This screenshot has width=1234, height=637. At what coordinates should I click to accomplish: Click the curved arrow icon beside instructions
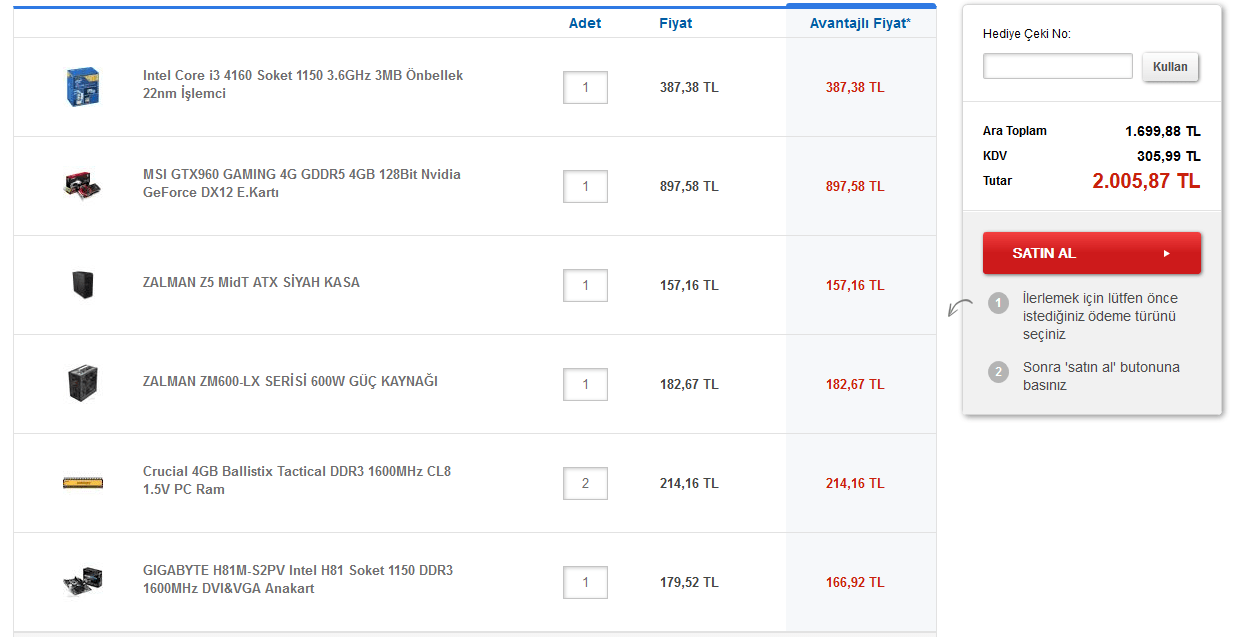[960, 307]
